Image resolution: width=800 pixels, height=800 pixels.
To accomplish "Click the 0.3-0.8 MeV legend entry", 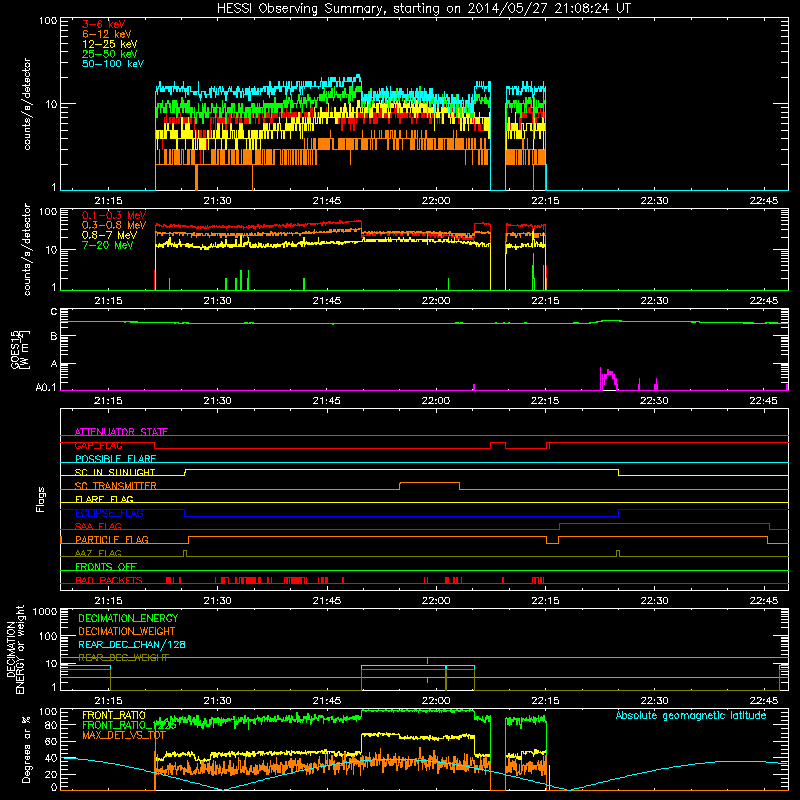I will (114, 225).
